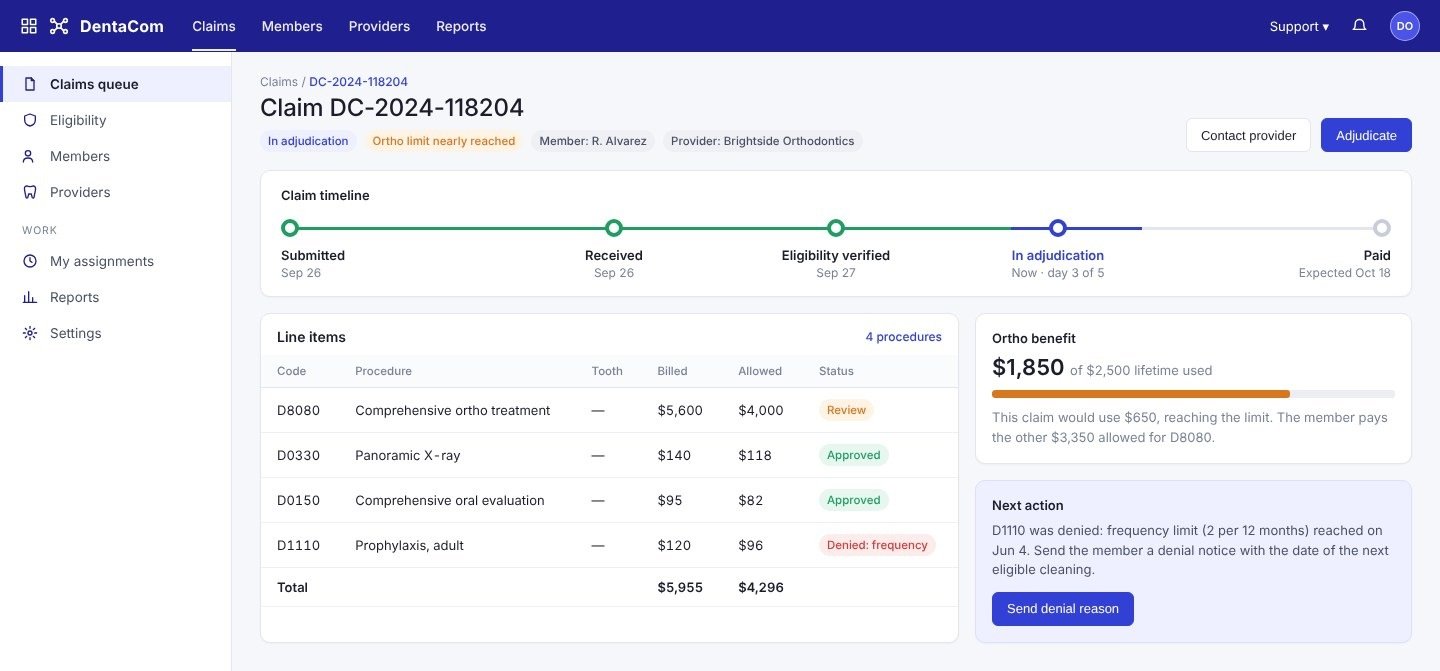1440x671 pixels.
Task: Open My assignments clock icon
Action: pyautogui.click(x=30, y=261)
